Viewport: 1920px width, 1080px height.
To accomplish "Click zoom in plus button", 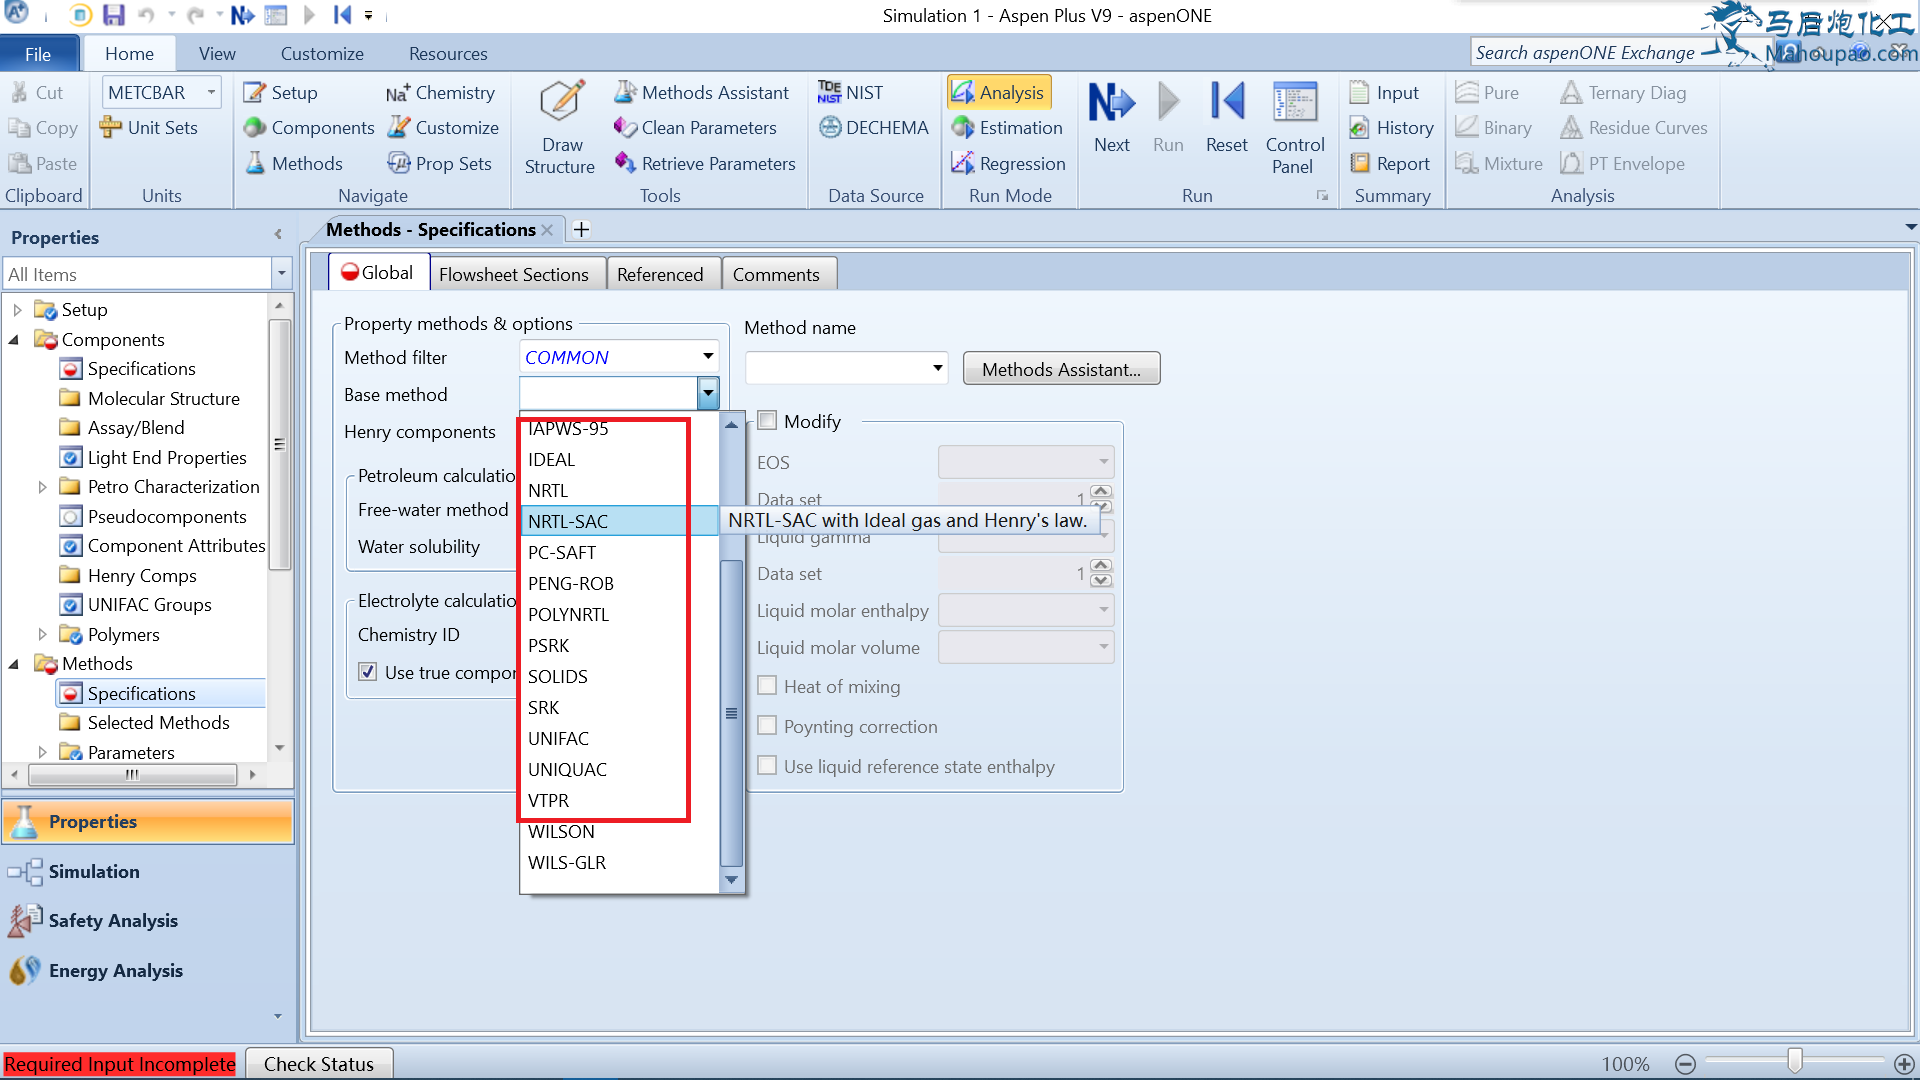I will pos(1904,1064).
